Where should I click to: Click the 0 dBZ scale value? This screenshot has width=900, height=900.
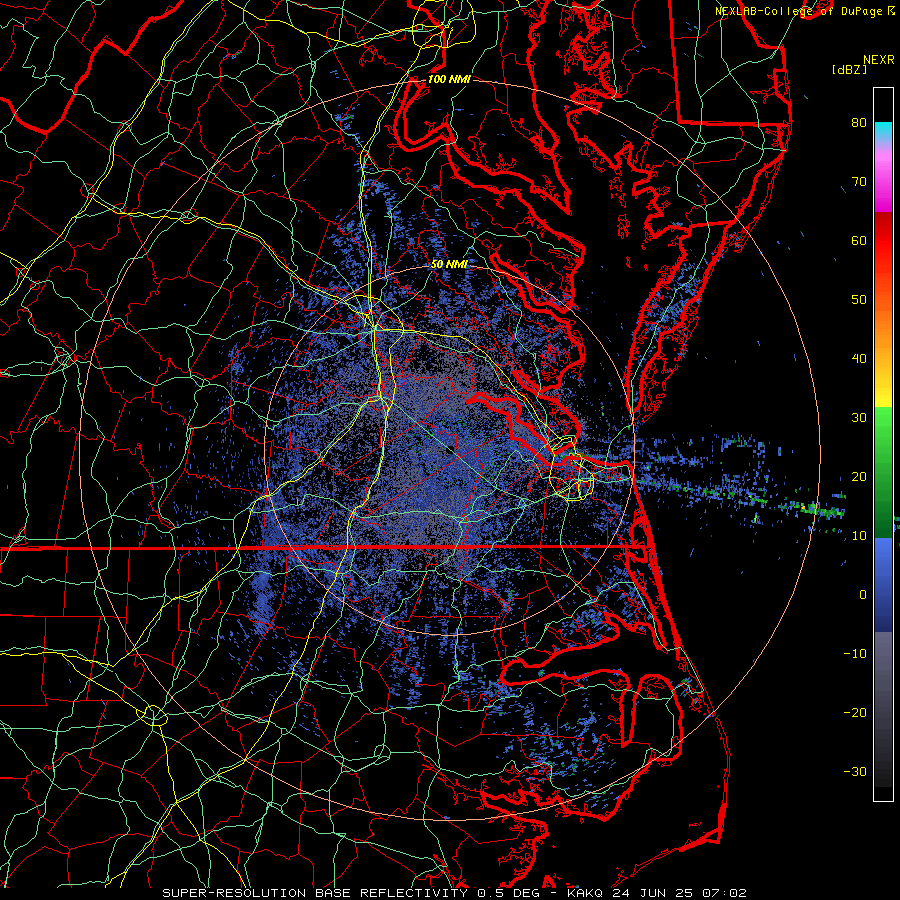click(863, 595)
